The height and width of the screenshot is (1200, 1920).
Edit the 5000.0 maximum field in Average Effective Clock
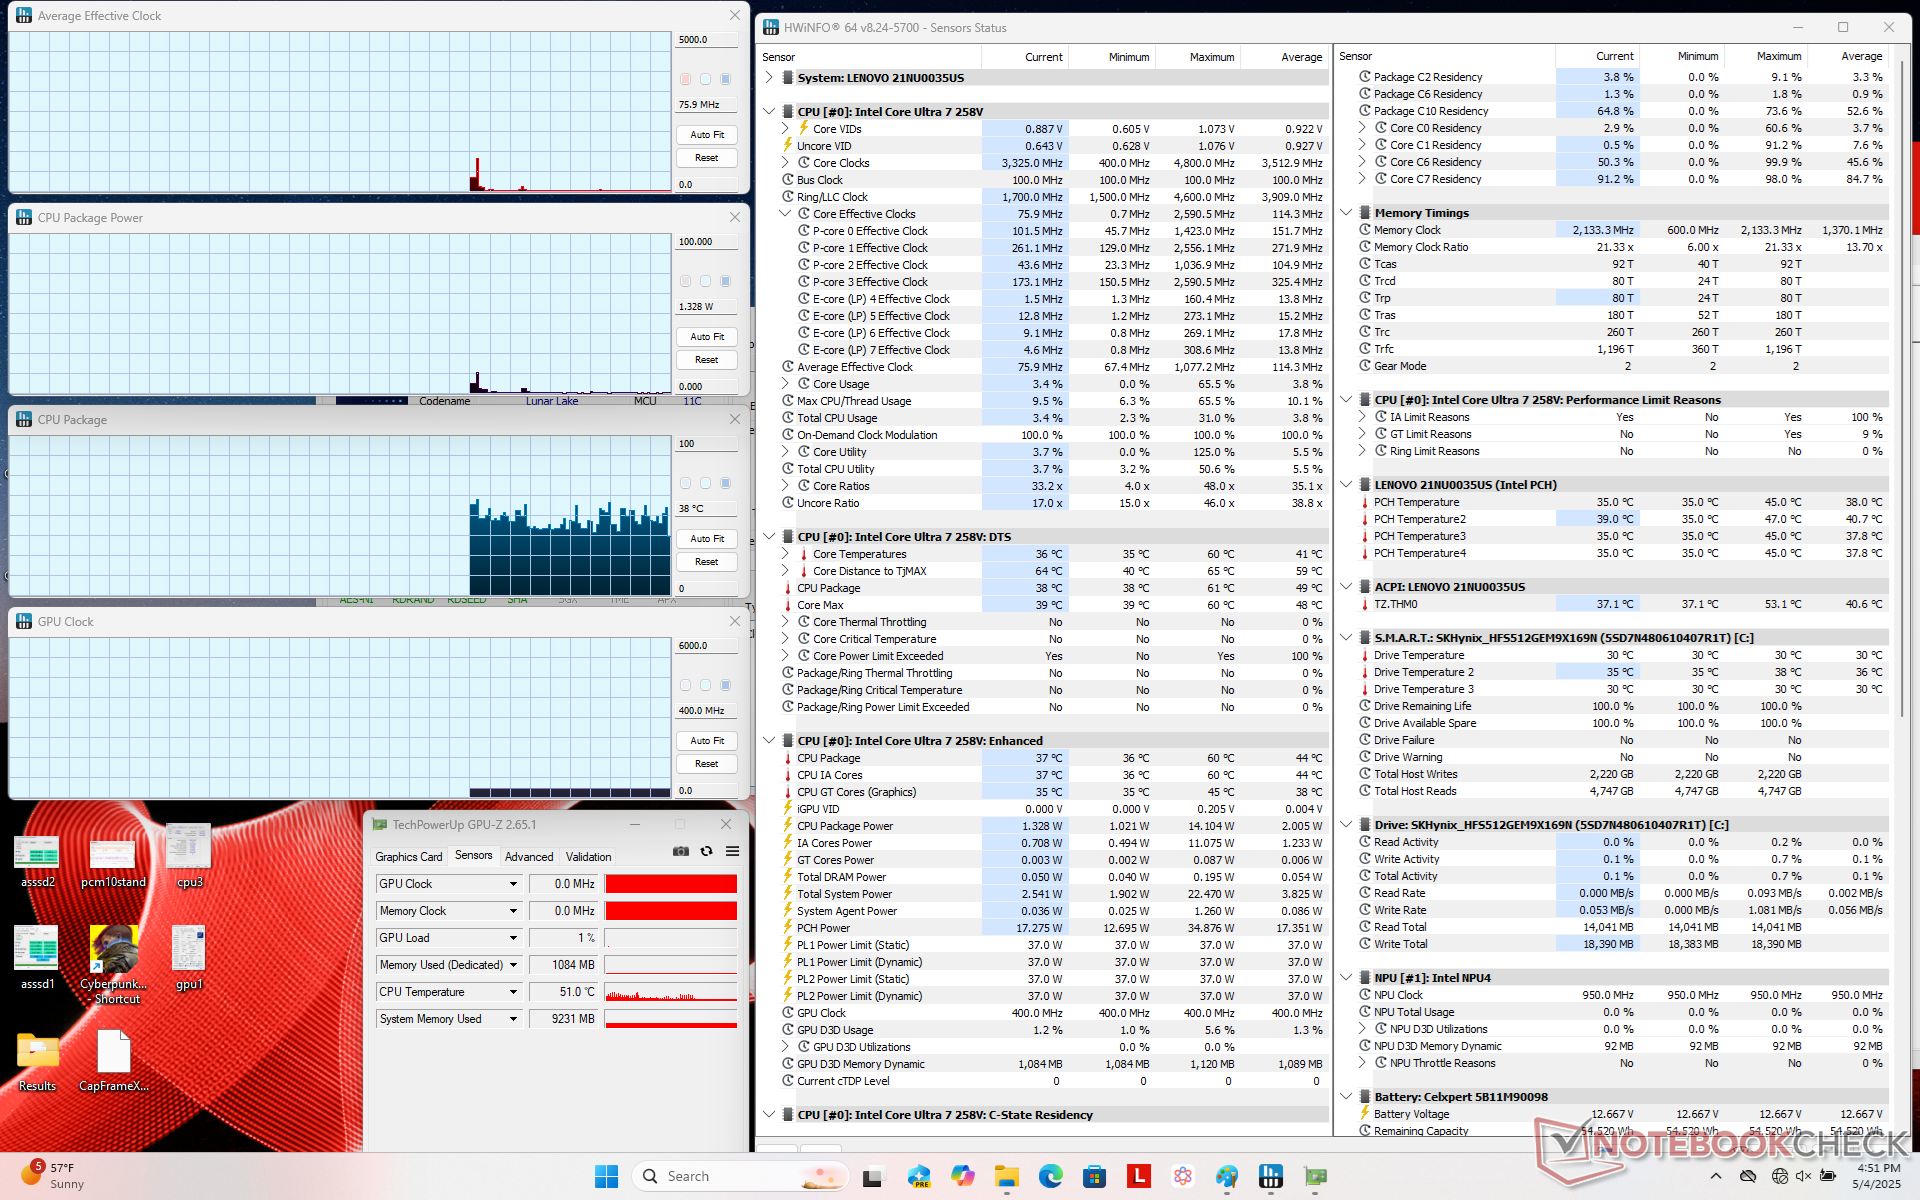707,40
